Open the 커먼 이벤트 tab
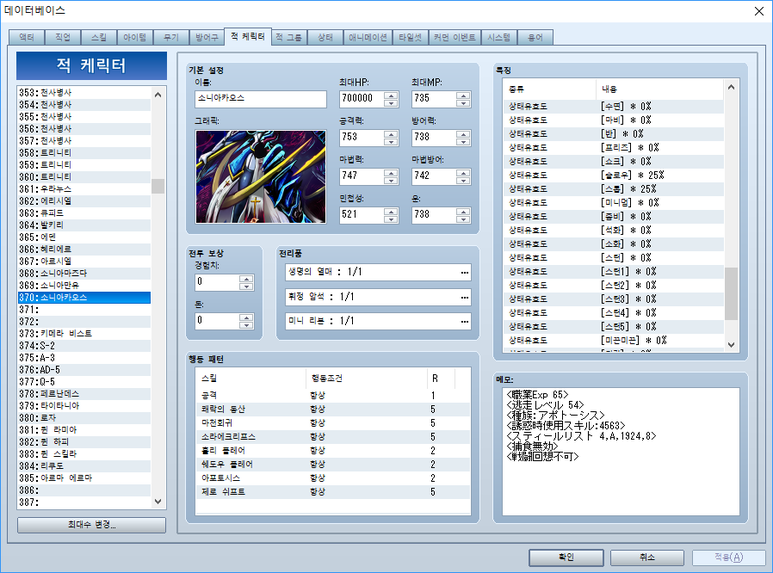 pos(455,37)
